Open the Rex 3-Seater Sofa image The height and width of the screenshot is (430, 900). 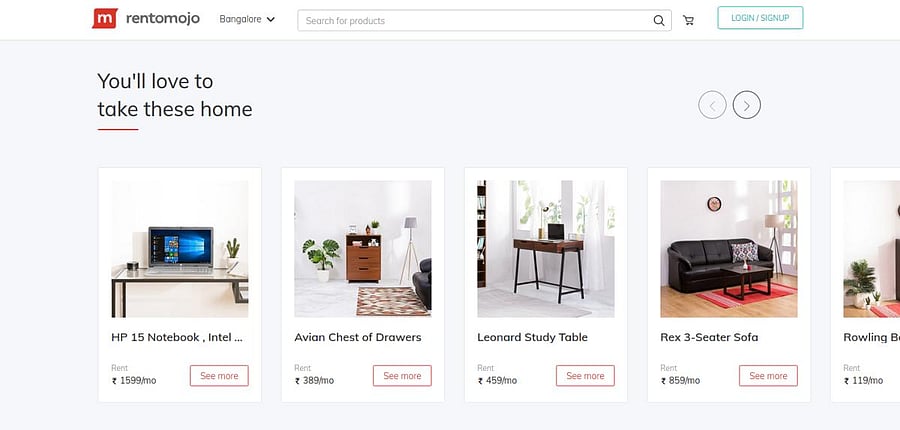pos(729,249)
